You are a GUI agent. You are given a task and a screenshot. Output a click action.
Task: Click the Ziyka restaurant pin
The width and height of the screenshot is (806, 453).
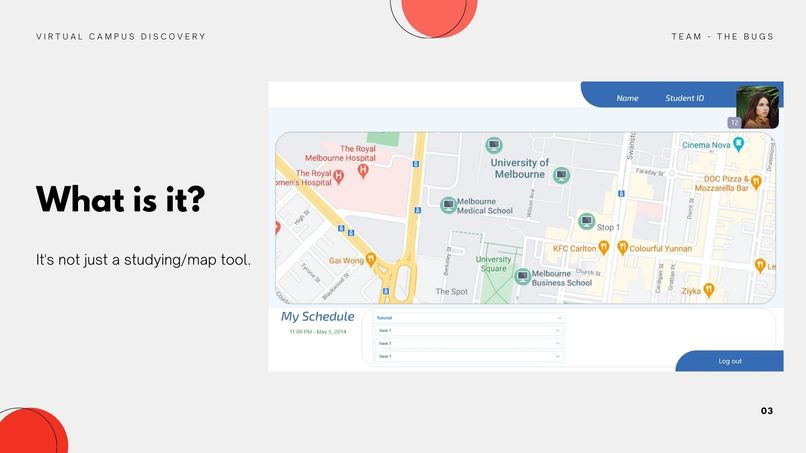(709, 290)
